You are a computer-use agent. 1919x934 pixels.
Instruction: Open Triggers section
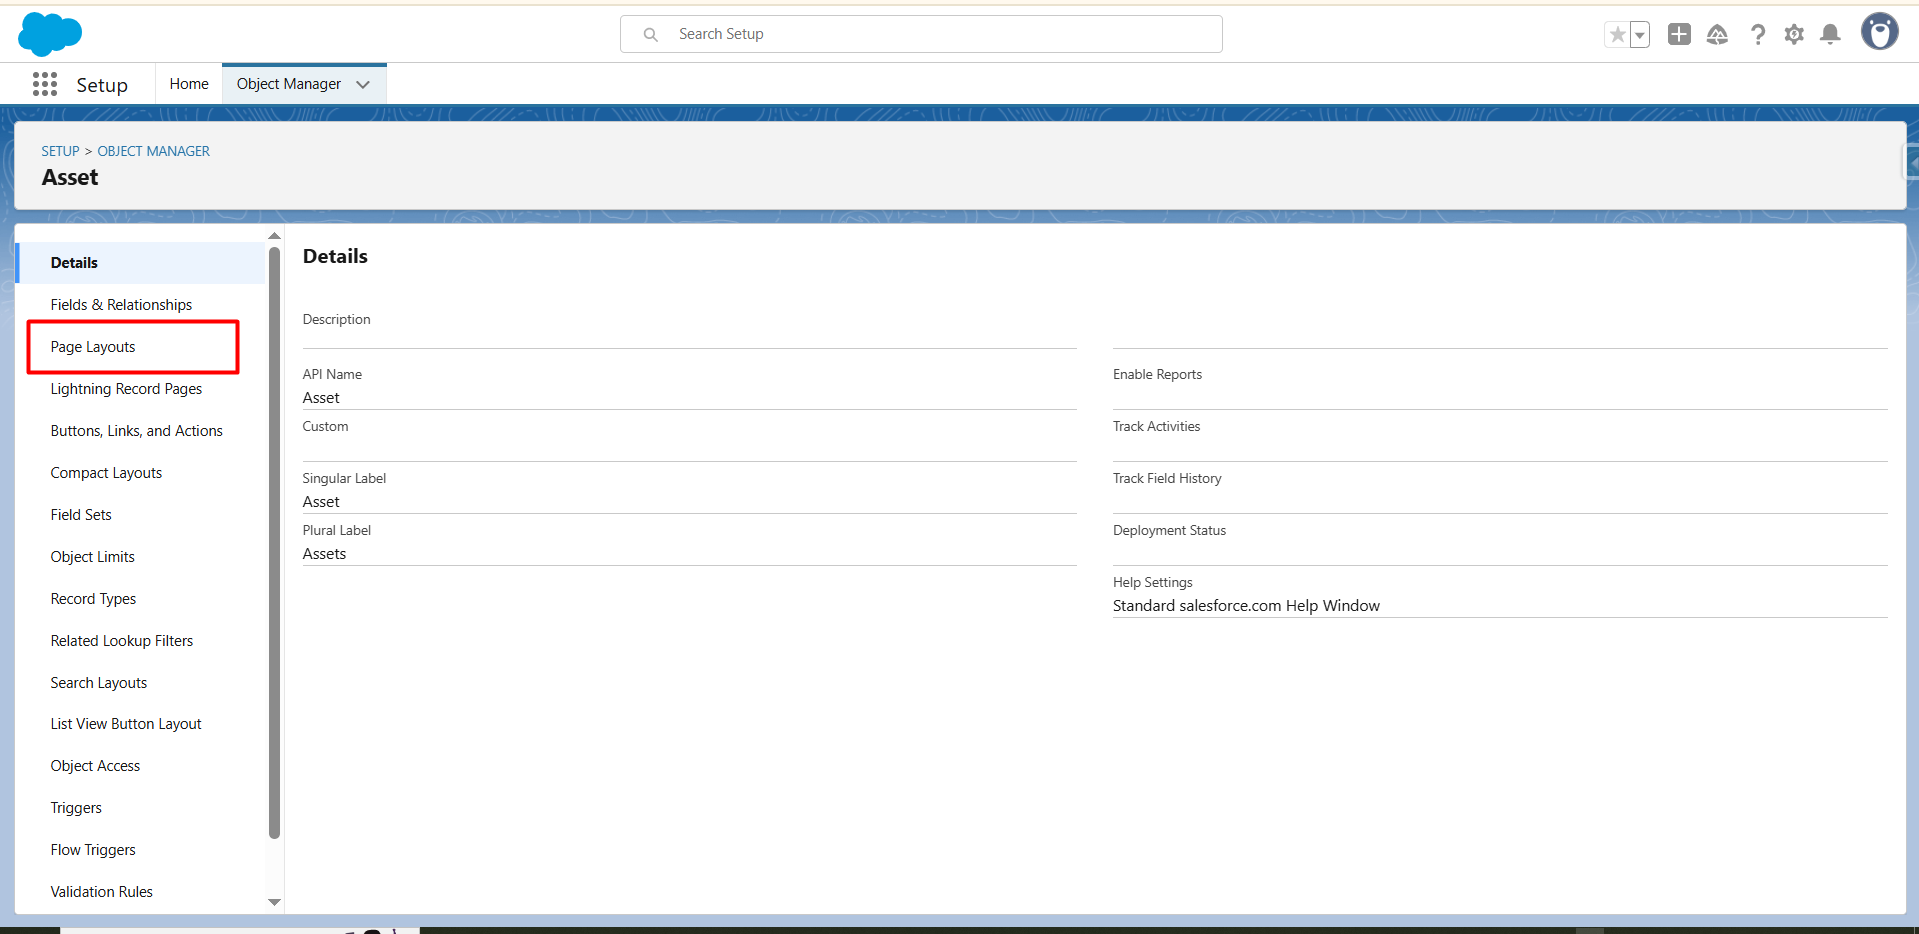pos(76,808)
